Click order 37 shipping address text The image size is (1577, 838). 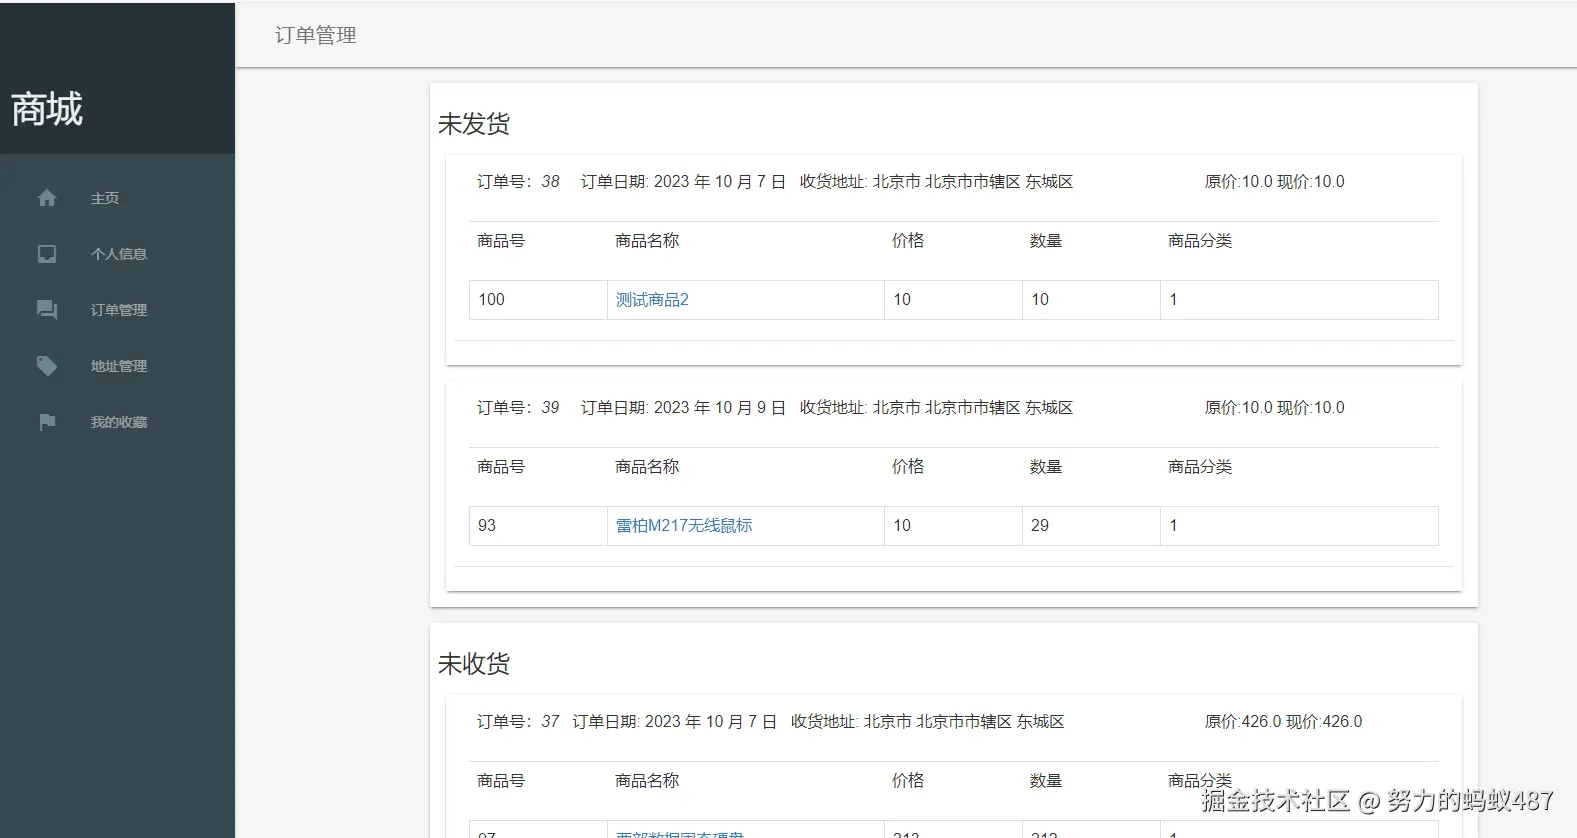click(927, 722)
